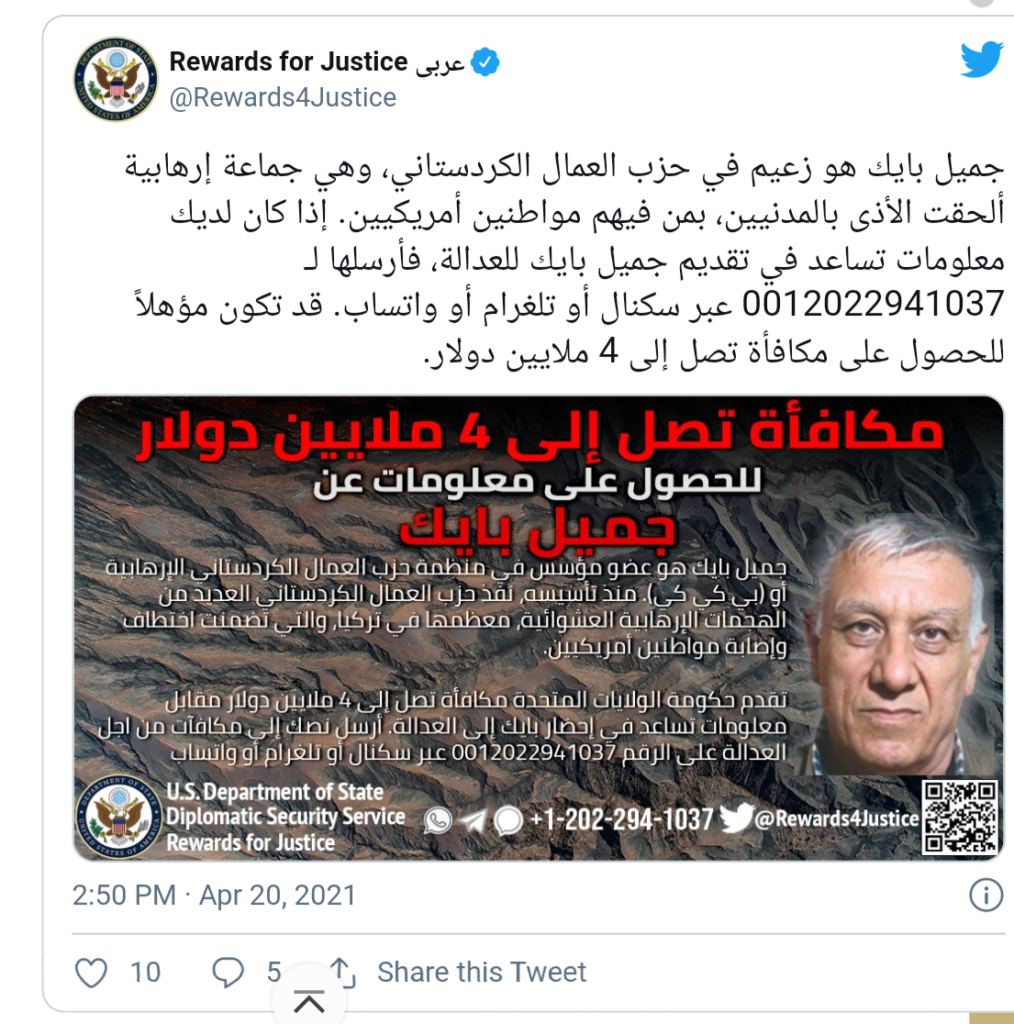Open tweet info circle icon
Viewport: 1014px width, 1024px height.
coord(985,895)
